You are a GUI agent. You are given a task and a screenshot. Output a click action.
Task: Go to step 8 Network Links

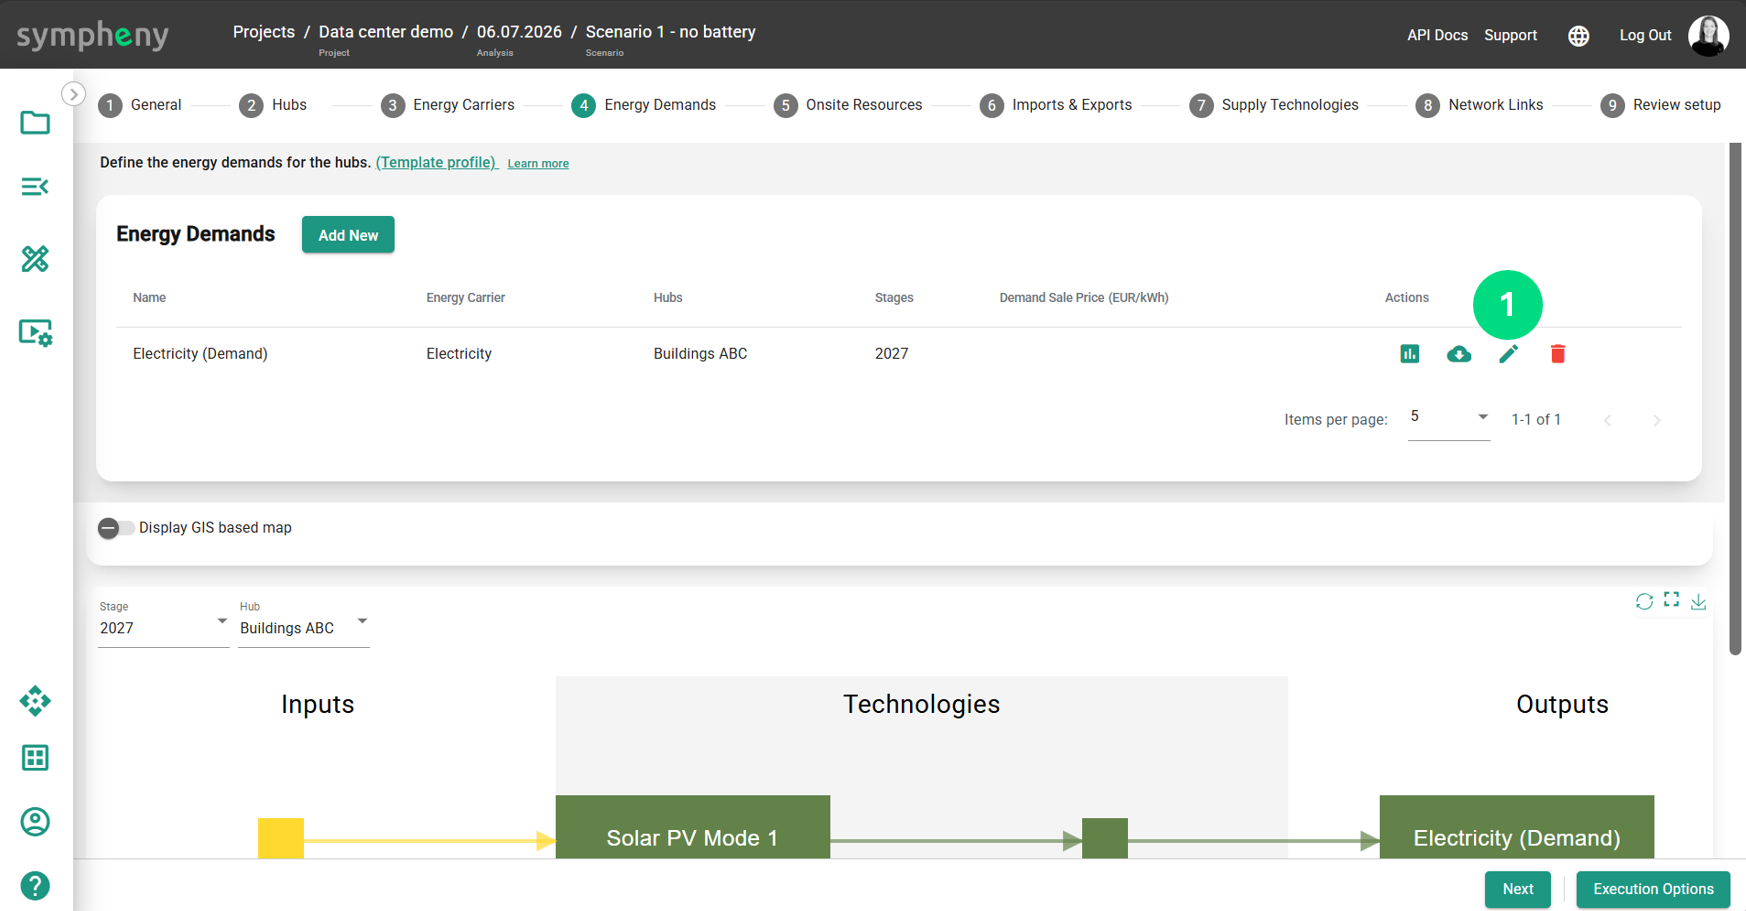pyautogui.click(x=1480, y=105)
